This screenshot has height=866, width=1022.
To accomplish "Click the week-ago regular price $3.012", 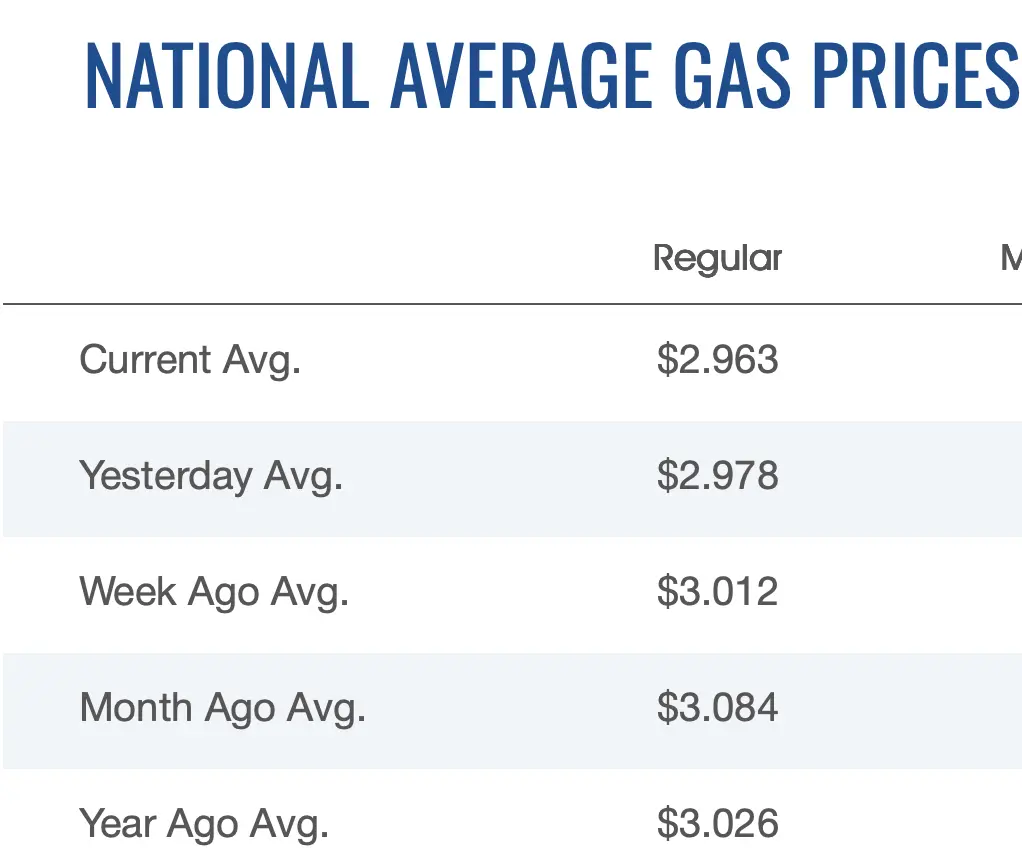I will tap(717, 592).
